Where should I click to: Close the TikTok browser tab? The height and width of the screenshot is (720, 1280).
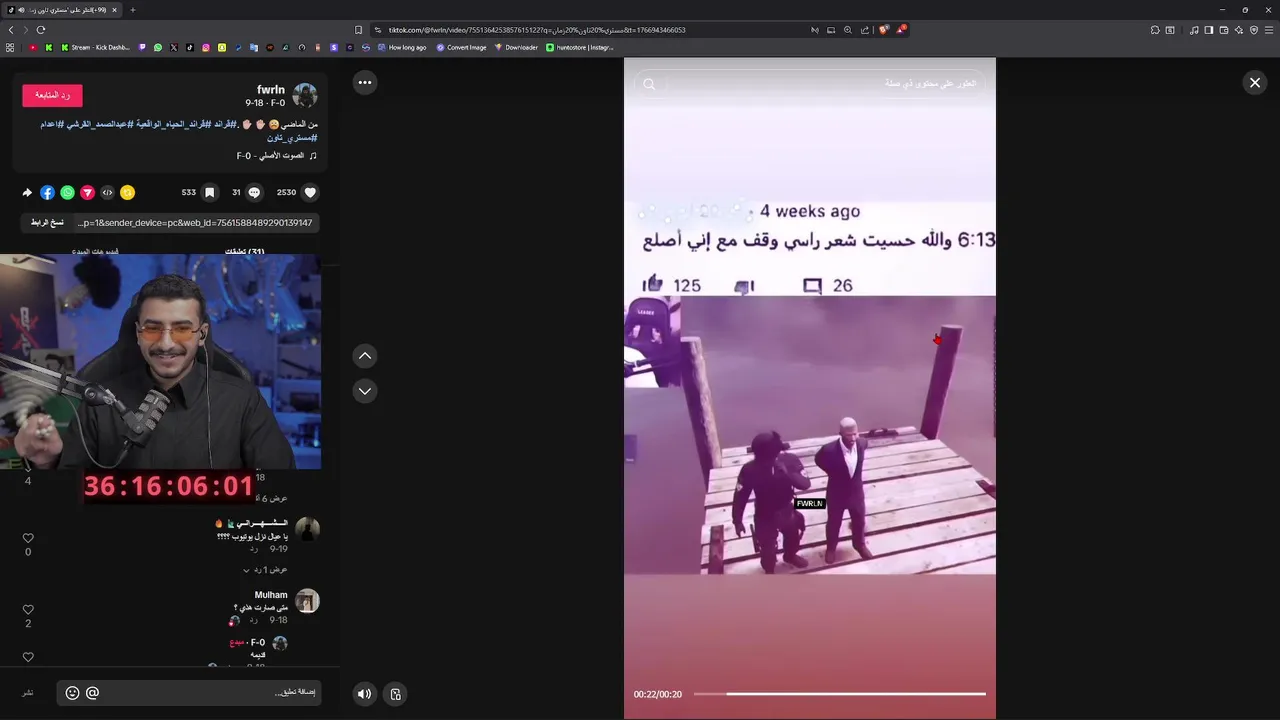point(114,10)
